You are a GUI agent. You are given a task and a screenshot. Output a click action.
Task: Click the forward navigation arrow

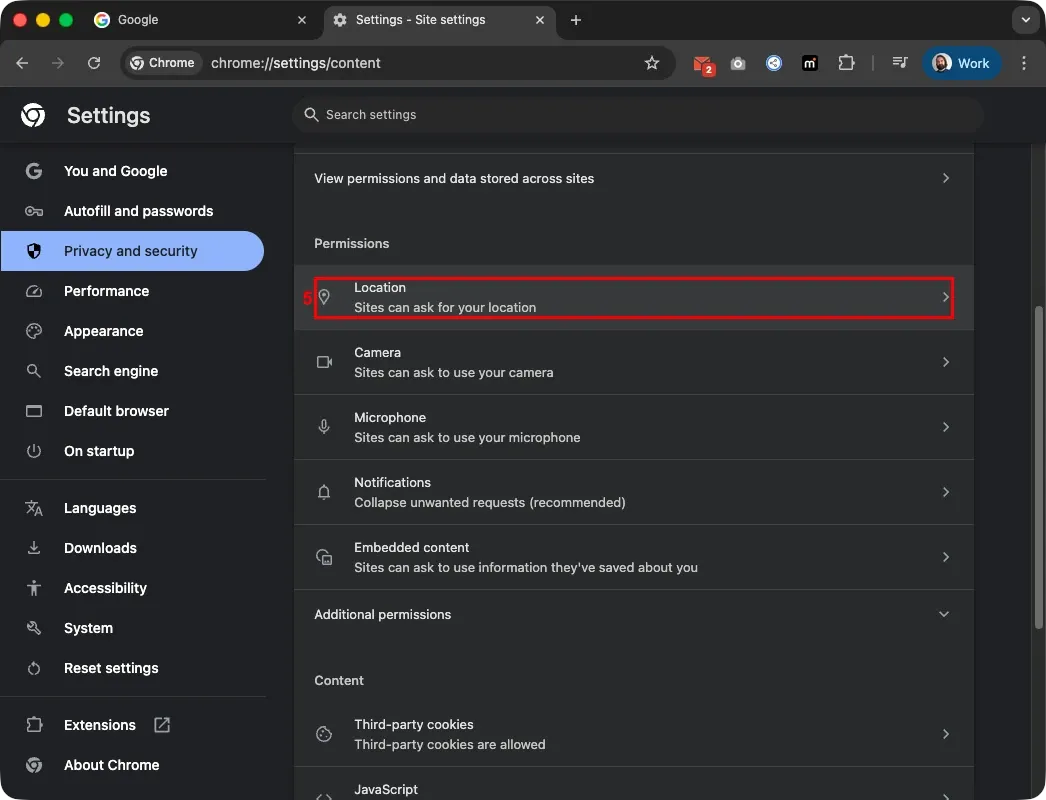pyautogui.click(x=58, y=63)
